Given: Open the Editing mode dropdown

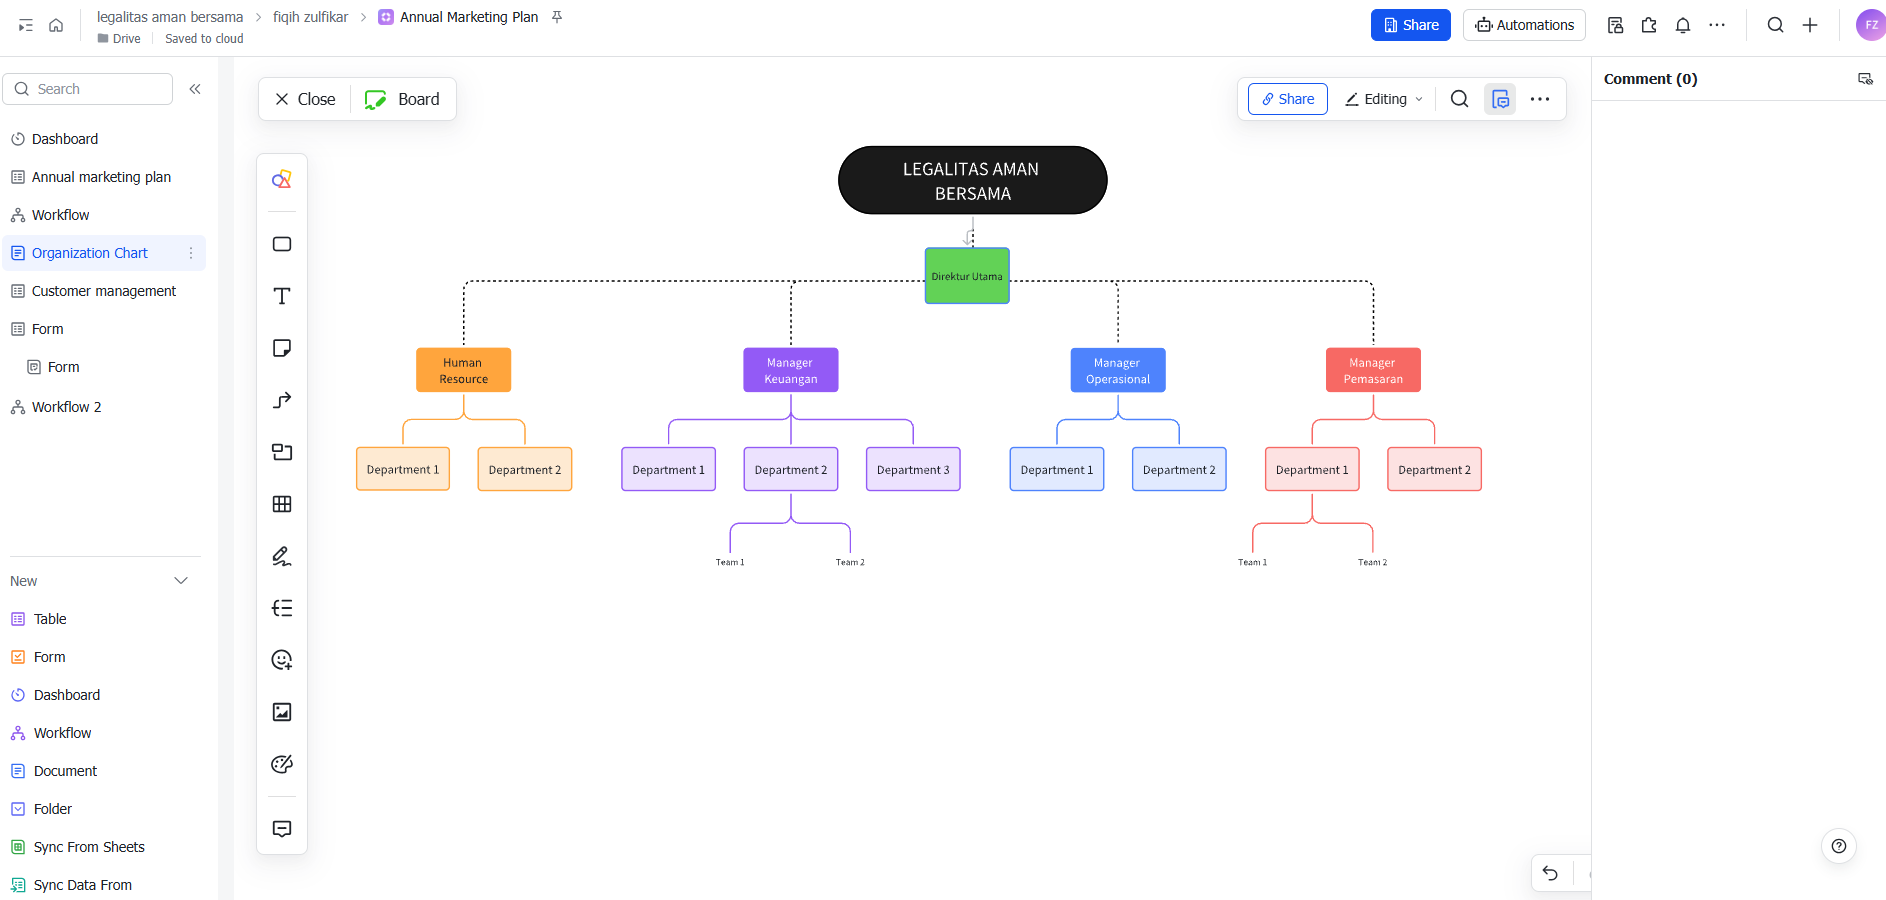Looking at the screenshot, I should (x=1384, y=99).
